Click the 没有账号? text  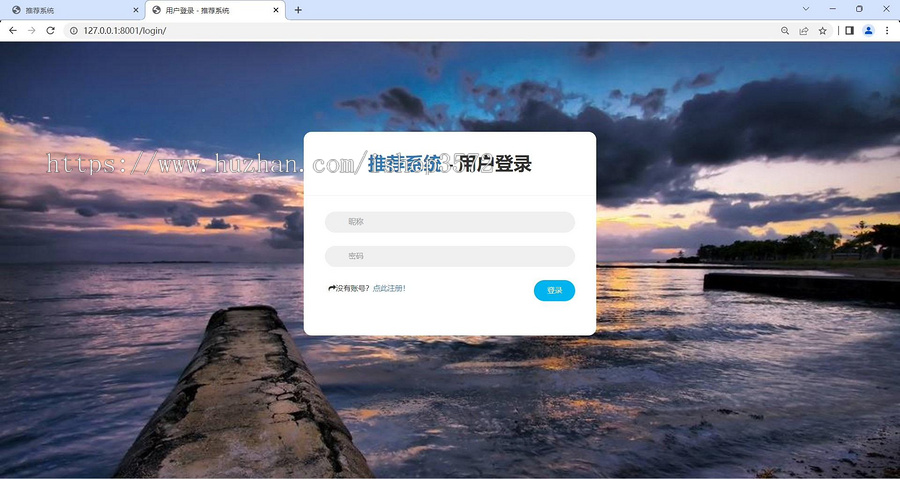coord(352,289)
